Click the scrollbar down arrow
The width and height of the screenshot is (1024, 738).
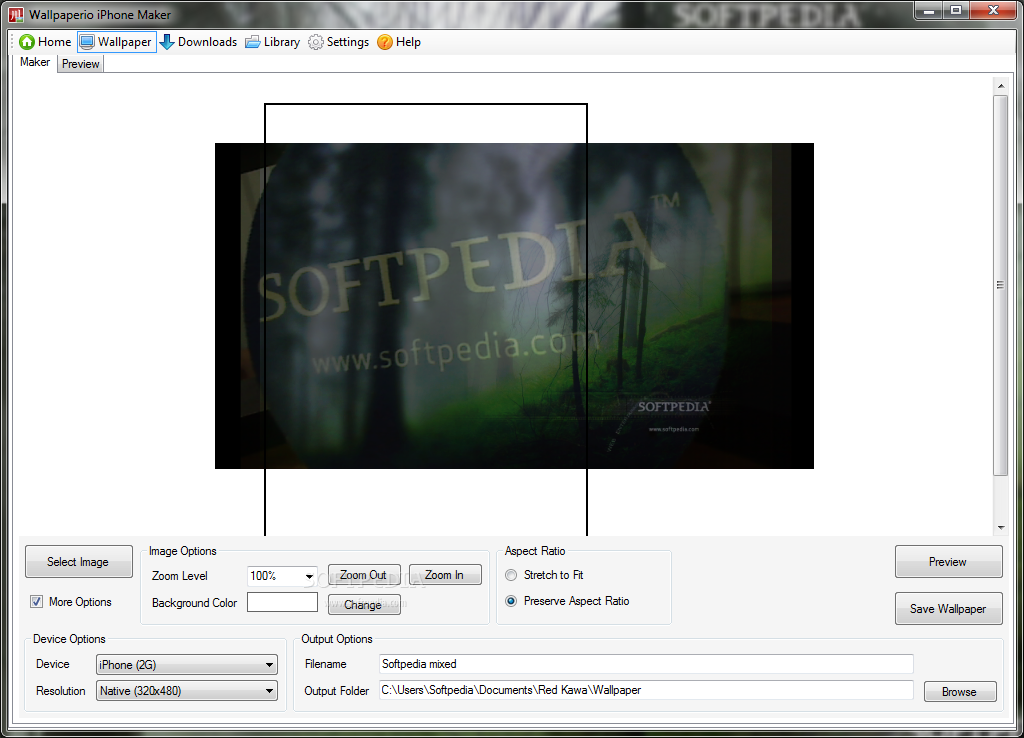[1000, 528]
